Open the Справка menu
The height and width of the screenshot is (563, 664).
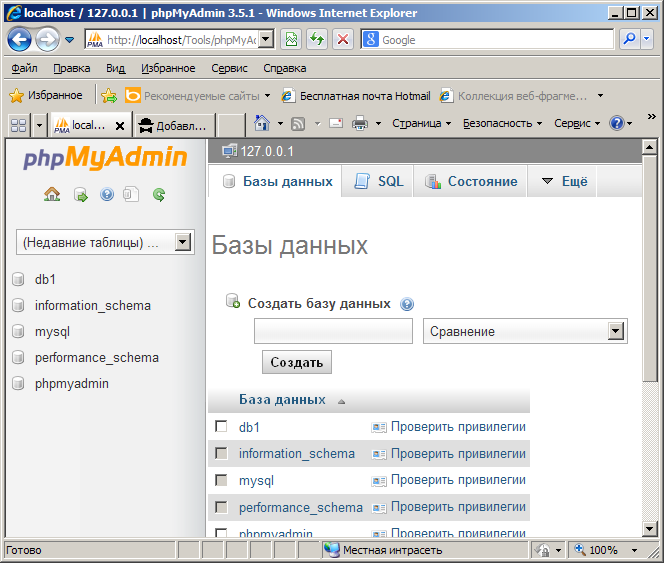coord(285,68)
